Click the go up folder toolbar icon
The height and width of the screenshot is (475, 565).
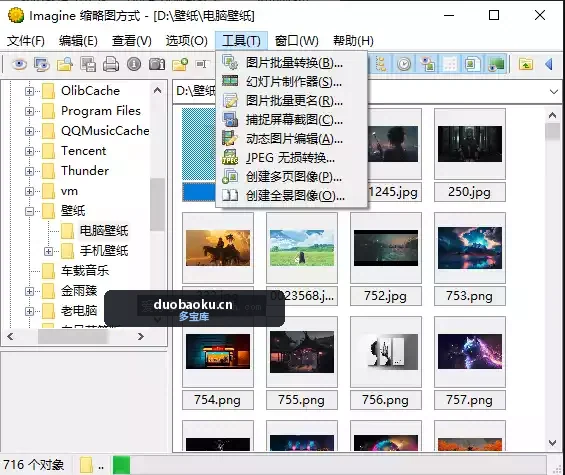pyautogui.click(x=526, y=65)
